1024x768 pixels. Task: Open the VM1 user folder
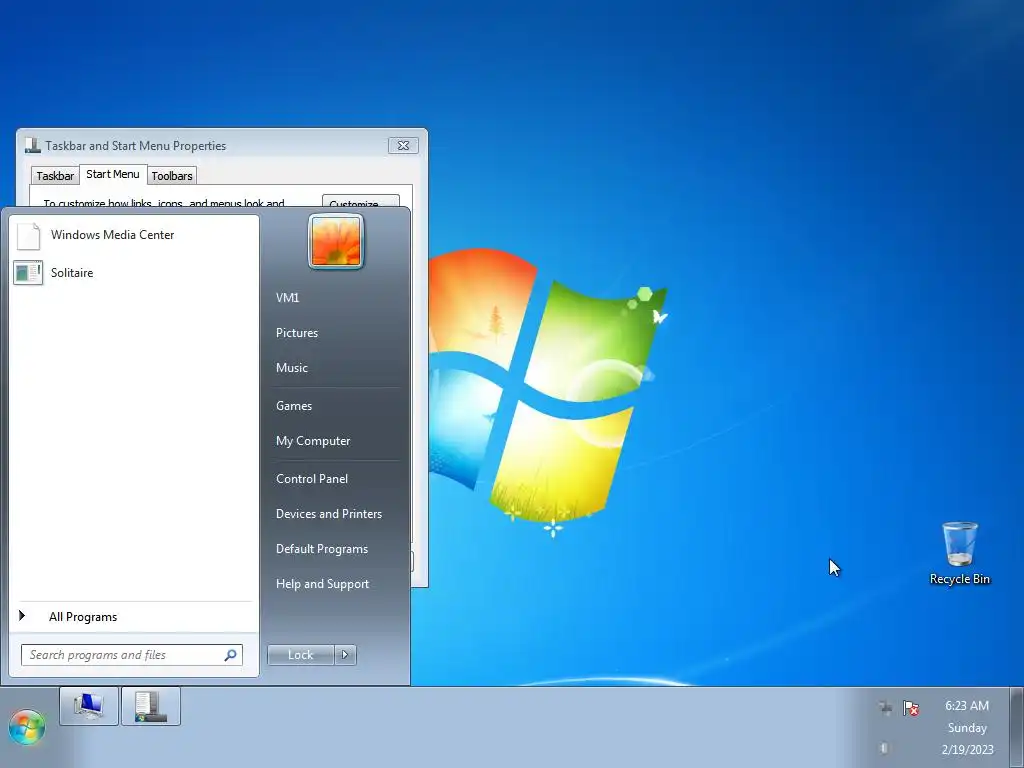click(287, 298)
